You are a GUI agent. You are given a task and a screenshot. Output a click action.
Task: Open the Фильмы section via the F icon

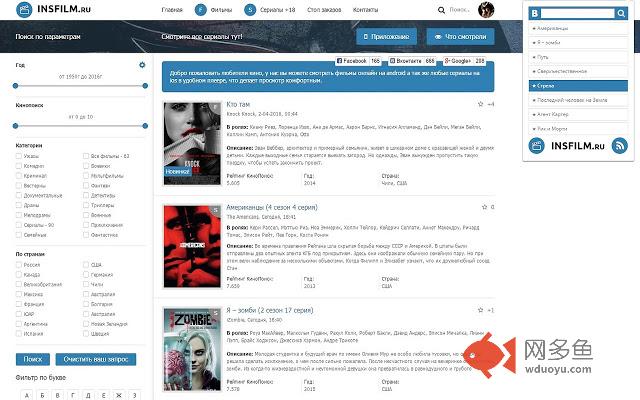[200, 9]
